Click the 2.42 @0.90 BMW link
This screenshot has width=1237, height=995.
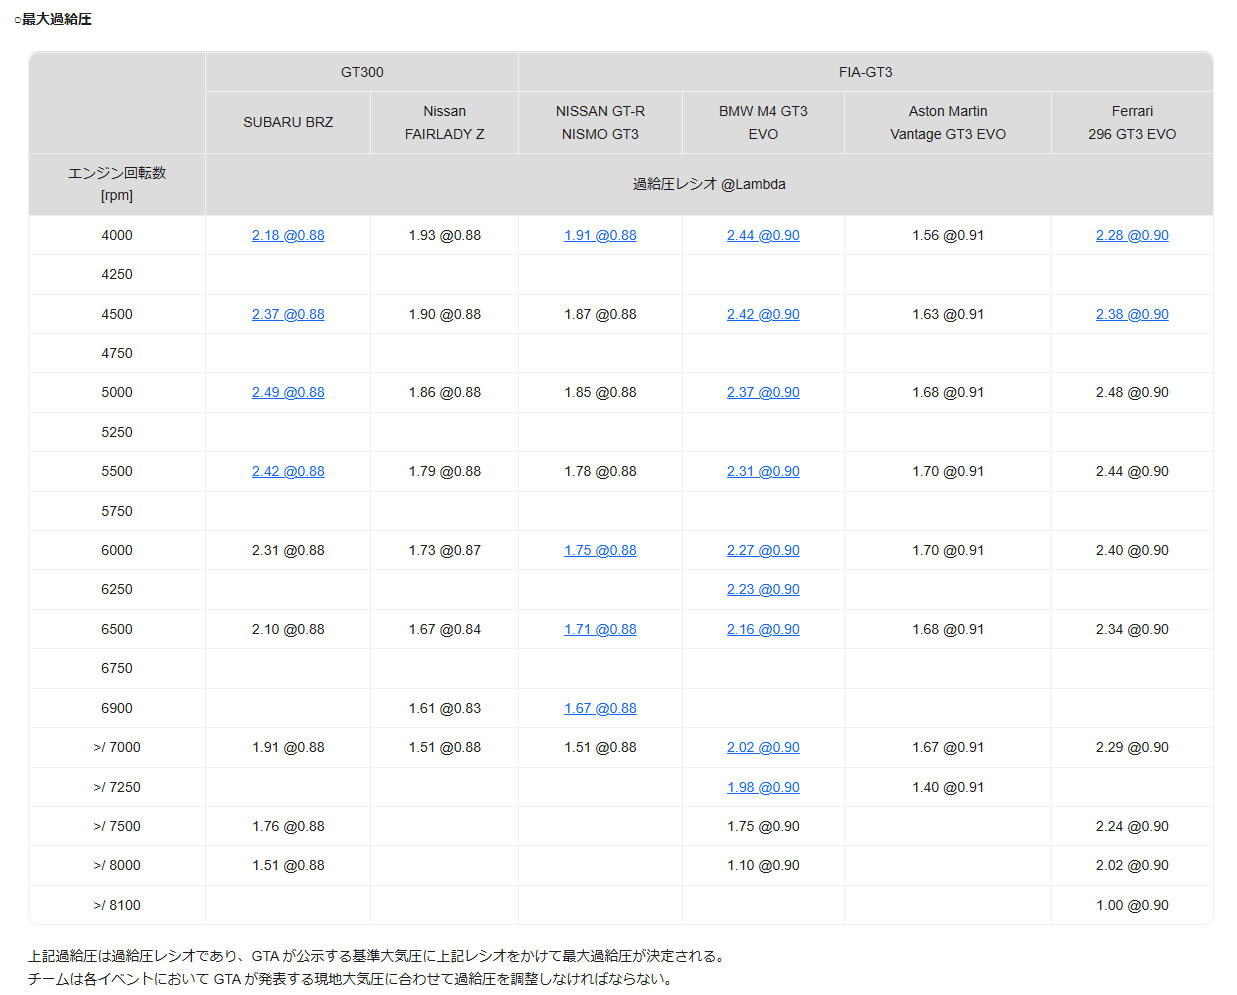click(763, 314)
